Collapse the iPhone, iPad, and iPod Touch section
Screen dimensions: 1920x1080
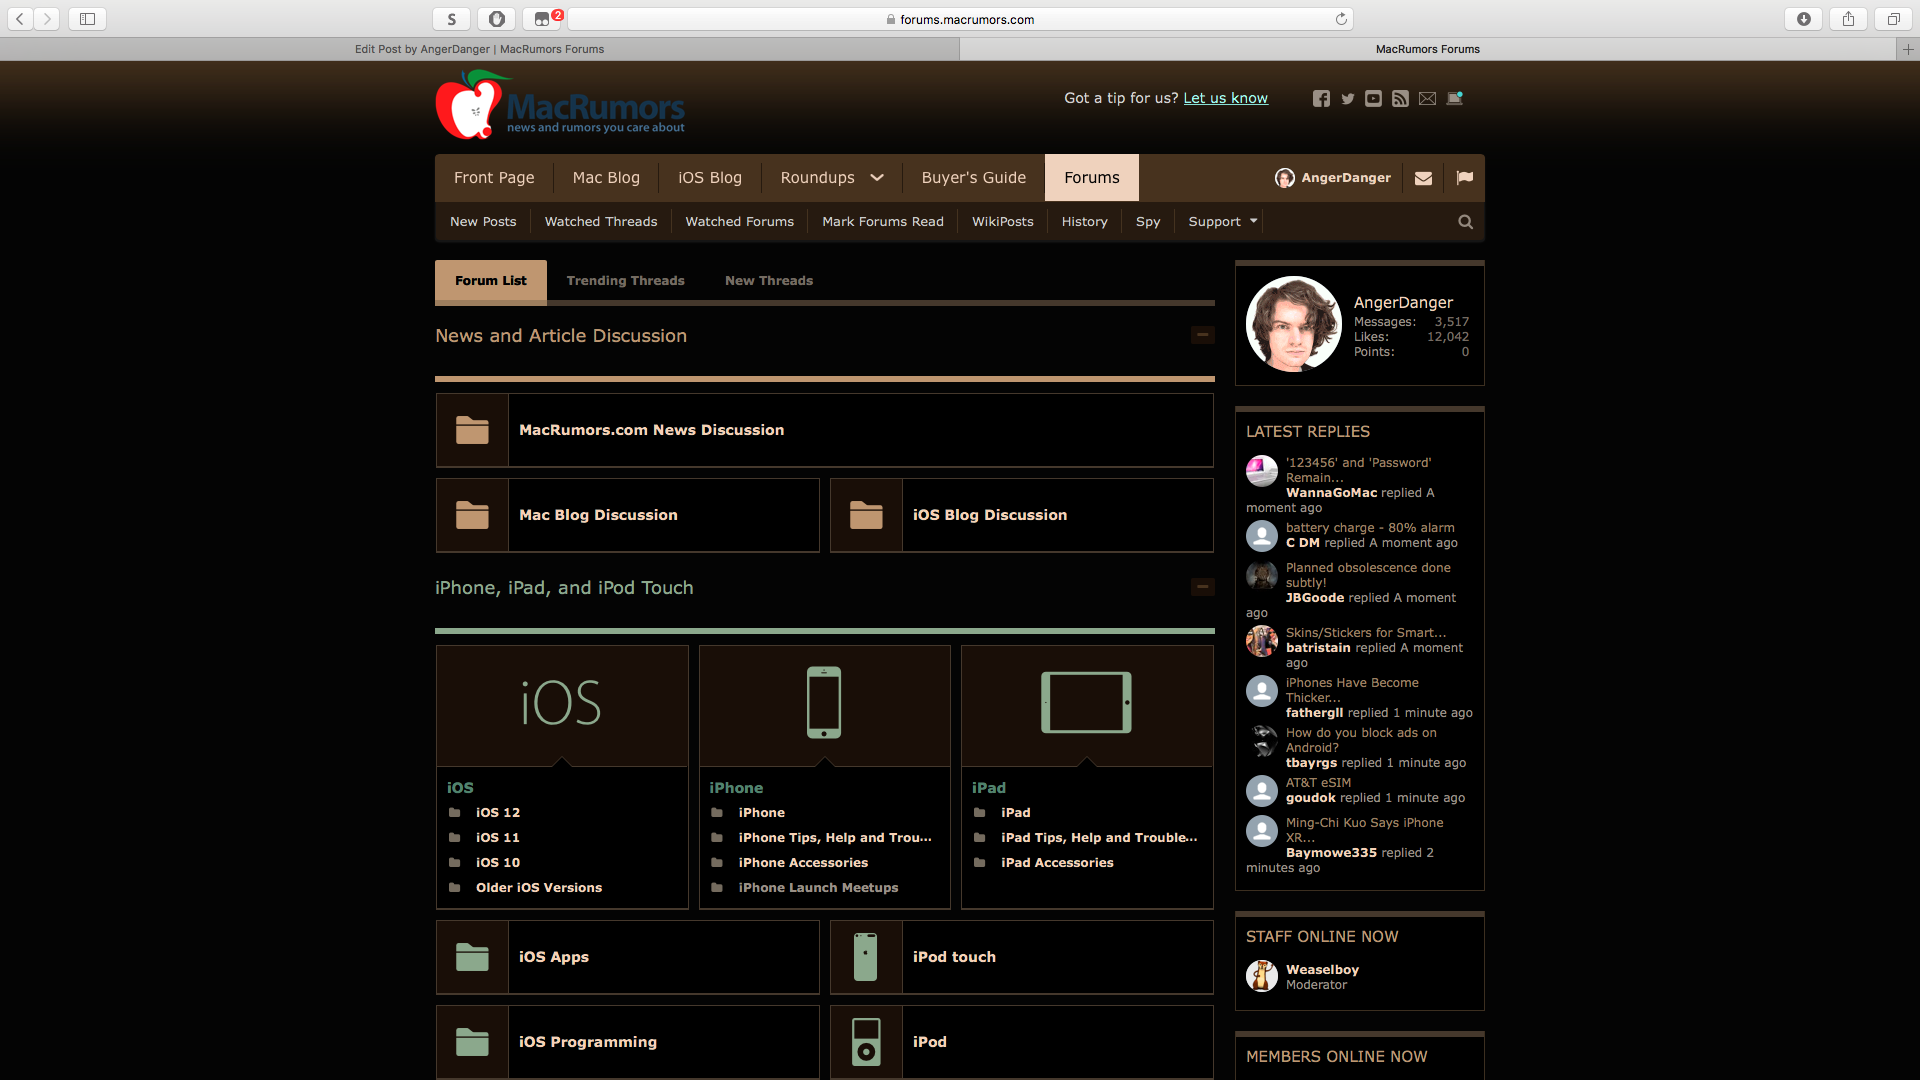pos(1203,587)
